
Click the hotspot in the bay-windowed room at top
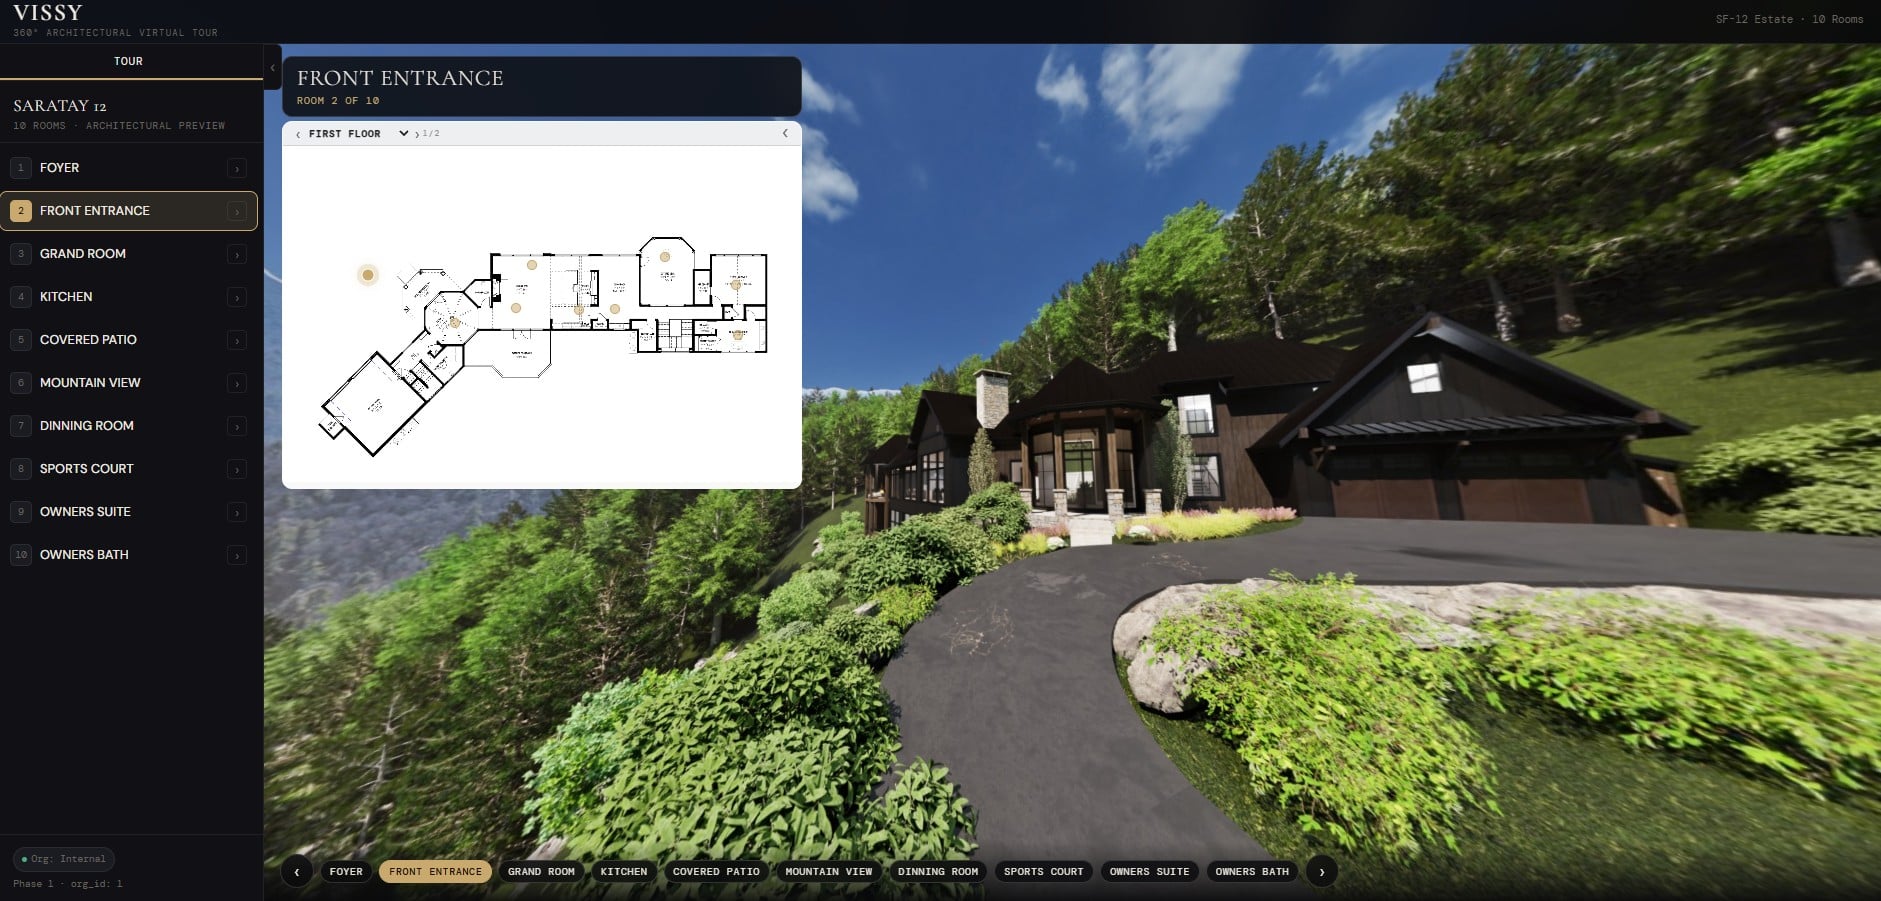pyautogui.click(x=665, y=257)
